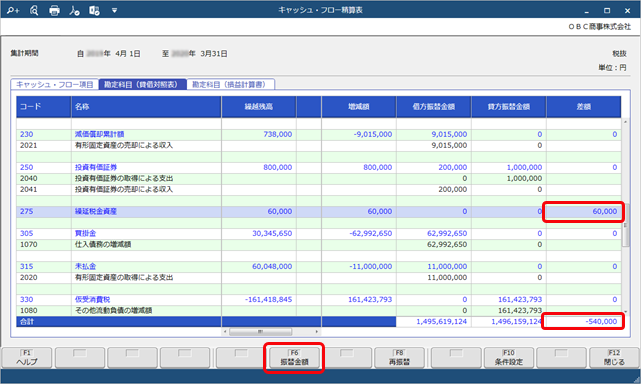Click code 330 in the table

(x=27, y=299)
